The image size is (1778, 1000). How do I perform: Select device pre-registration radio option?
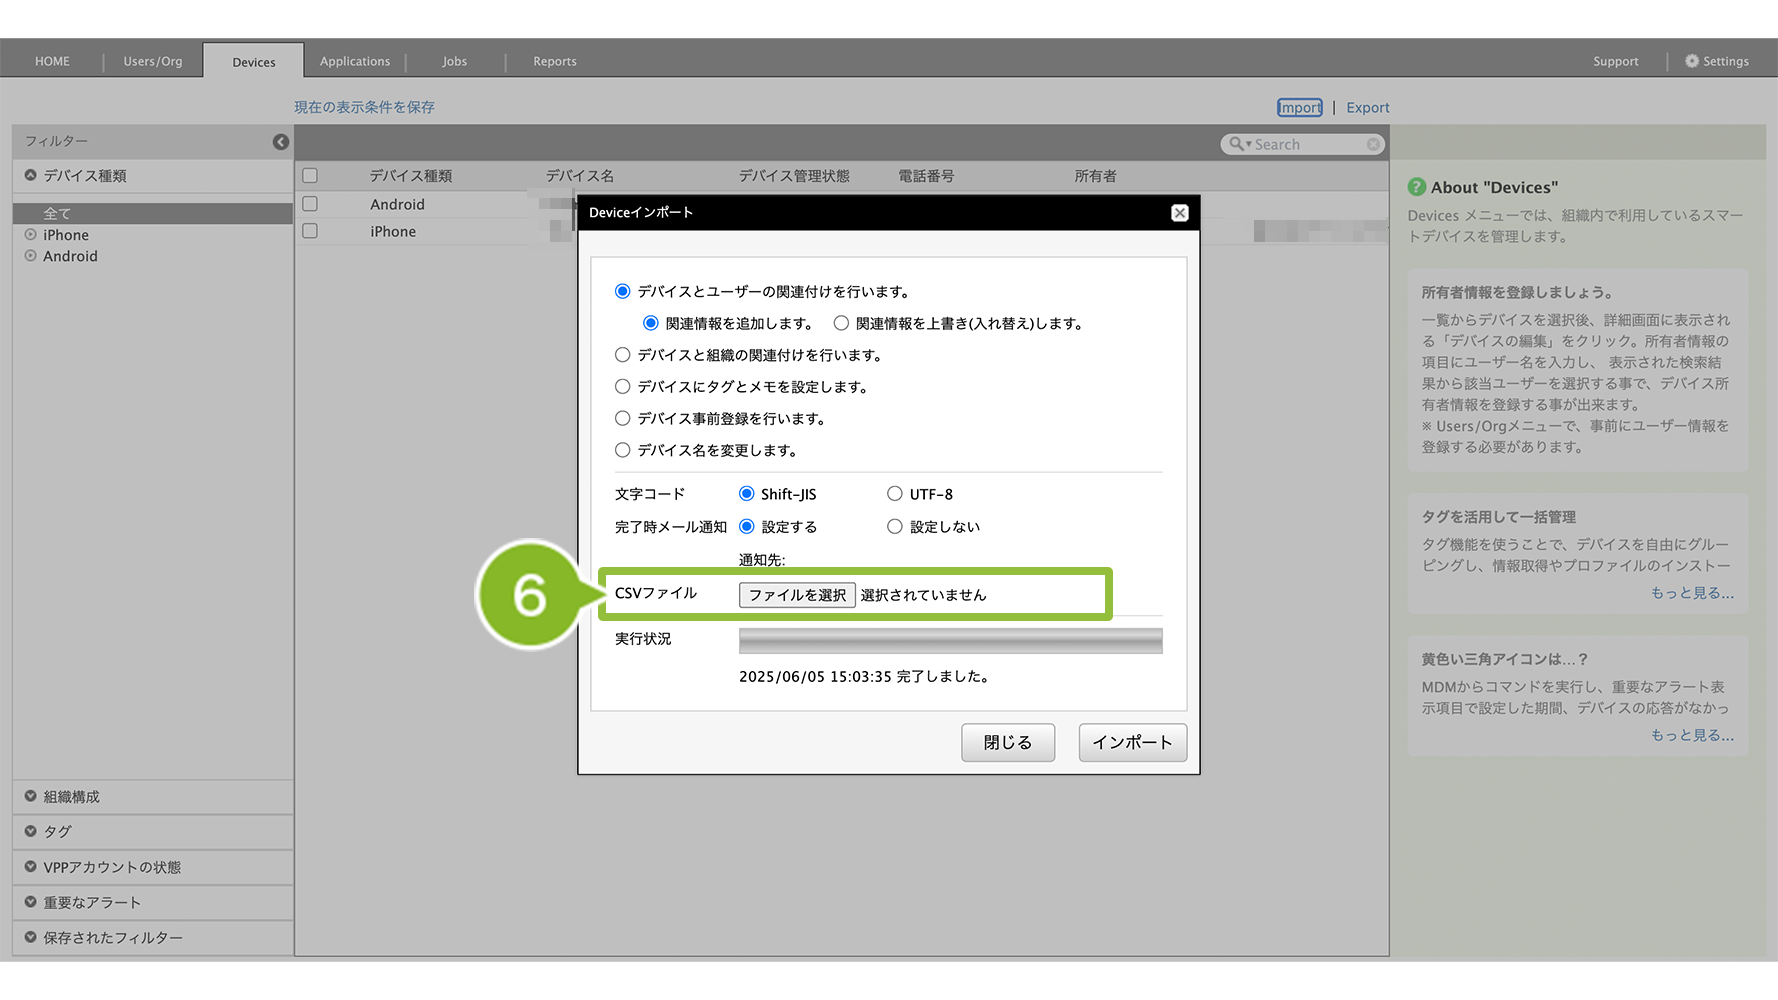[623, 419]
